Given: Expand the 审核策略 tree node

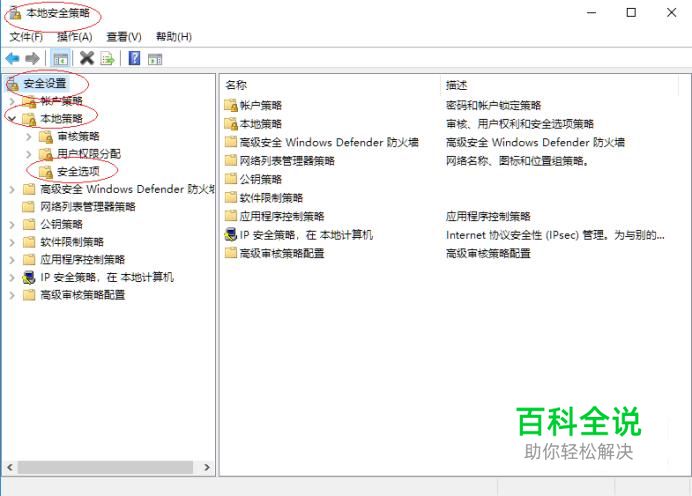Looking at the screenshot, I should tap(29, 137).
